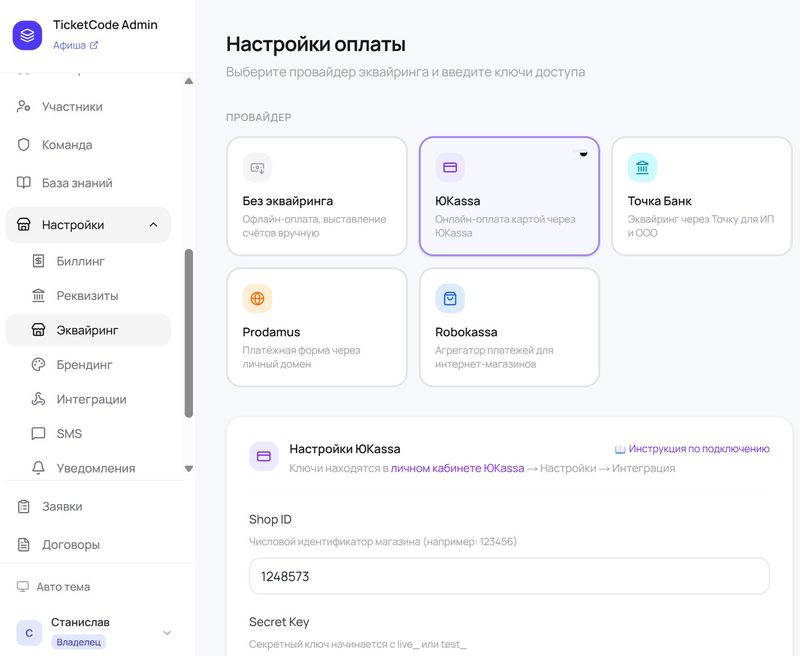The image size is (800, 656).
Task: Open Договоры in the sidebar
Action: point(88,545)
